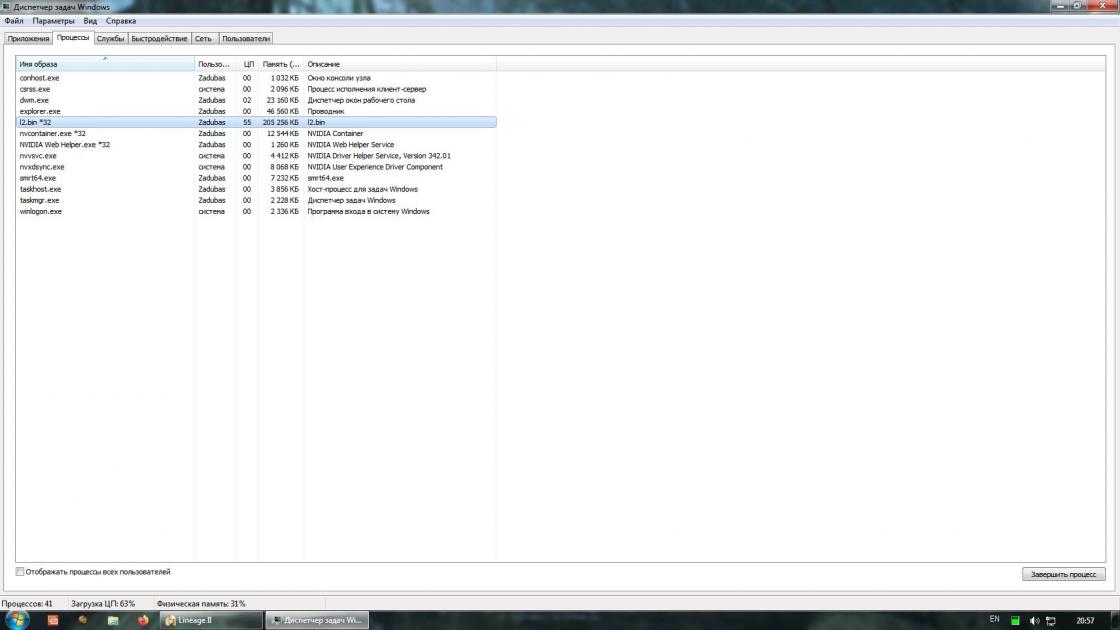Enable 'Отображать процессы всех пользователей' checkbox
This screenshot has height=630, width=1120.
pos(20,572)
